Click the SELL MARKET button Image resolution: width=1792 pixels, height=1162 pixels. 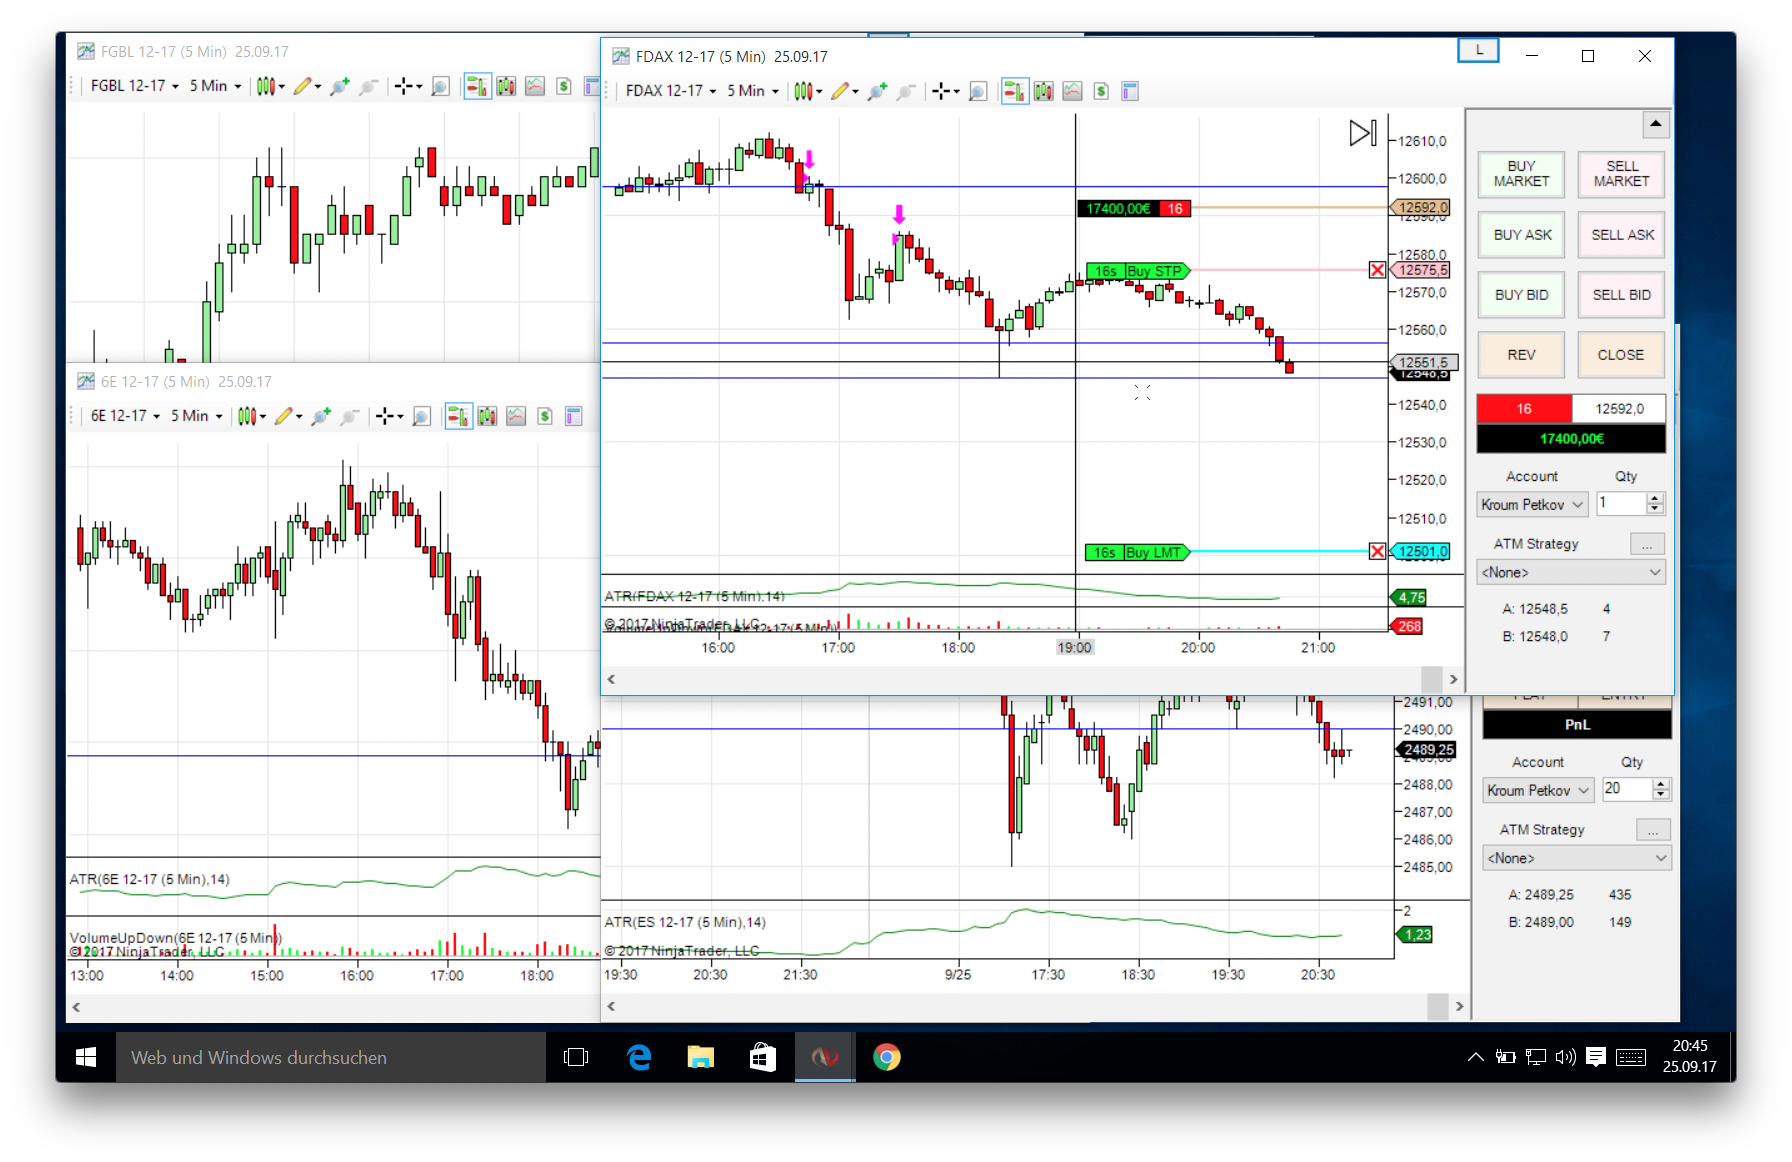coord(1621,174)
